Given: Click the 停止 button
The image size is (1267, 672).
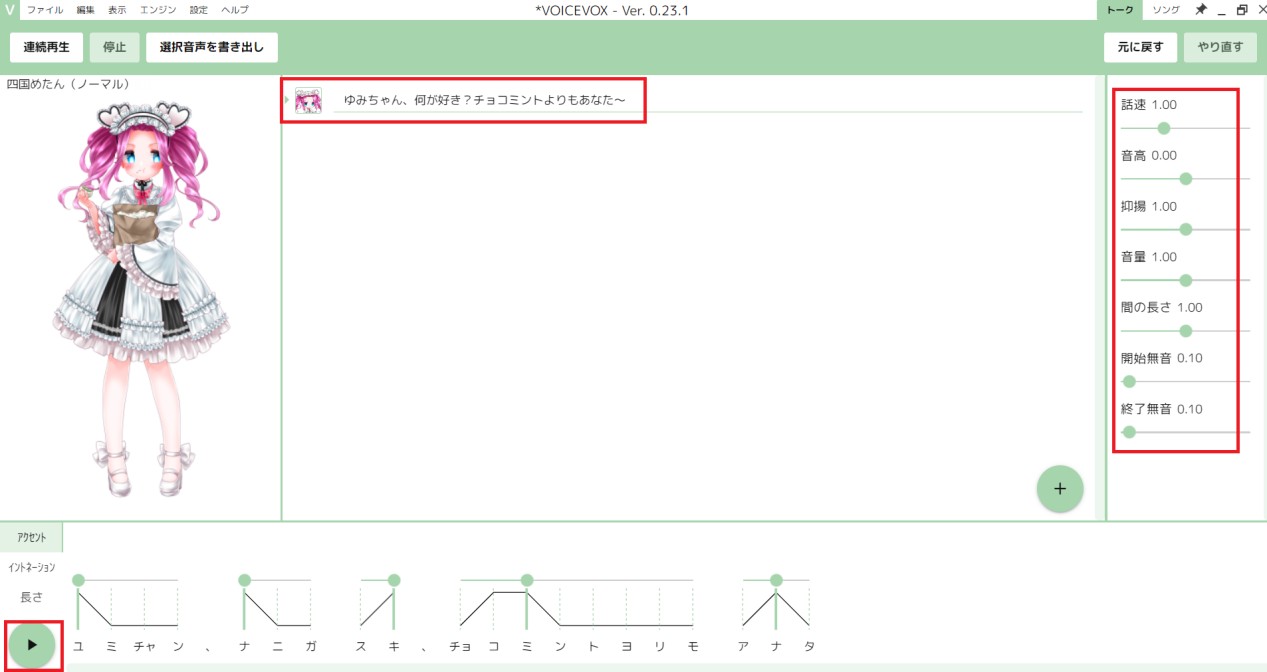Looking at the screenshot, I should [114, 47].
